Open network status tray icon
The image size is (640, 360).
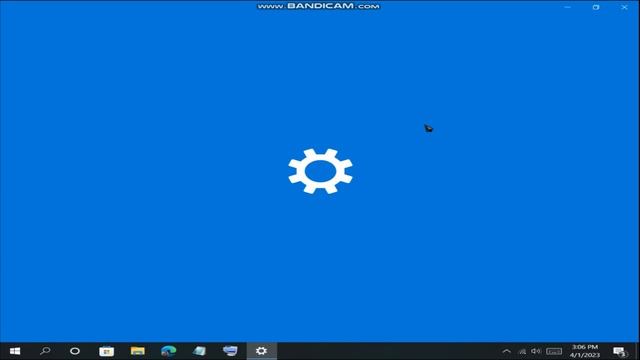522,351
